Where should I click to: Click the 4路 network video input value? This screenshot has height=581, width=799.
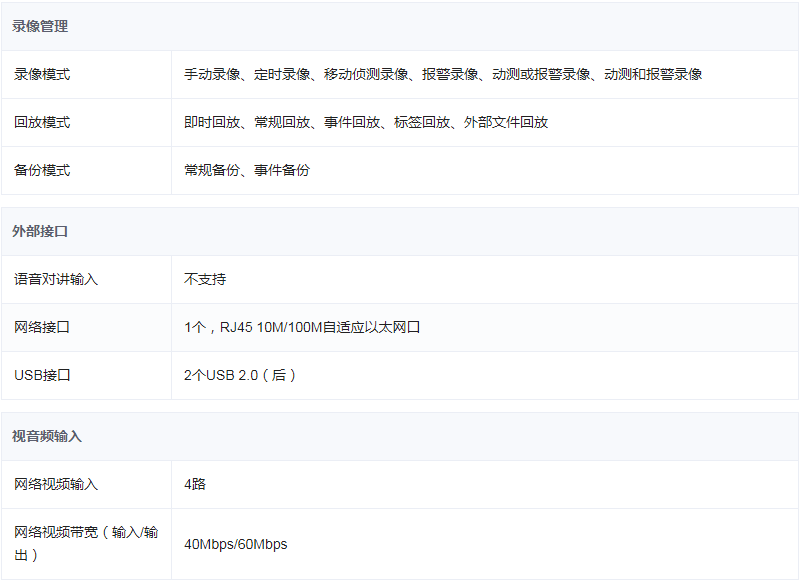(195, 484)
